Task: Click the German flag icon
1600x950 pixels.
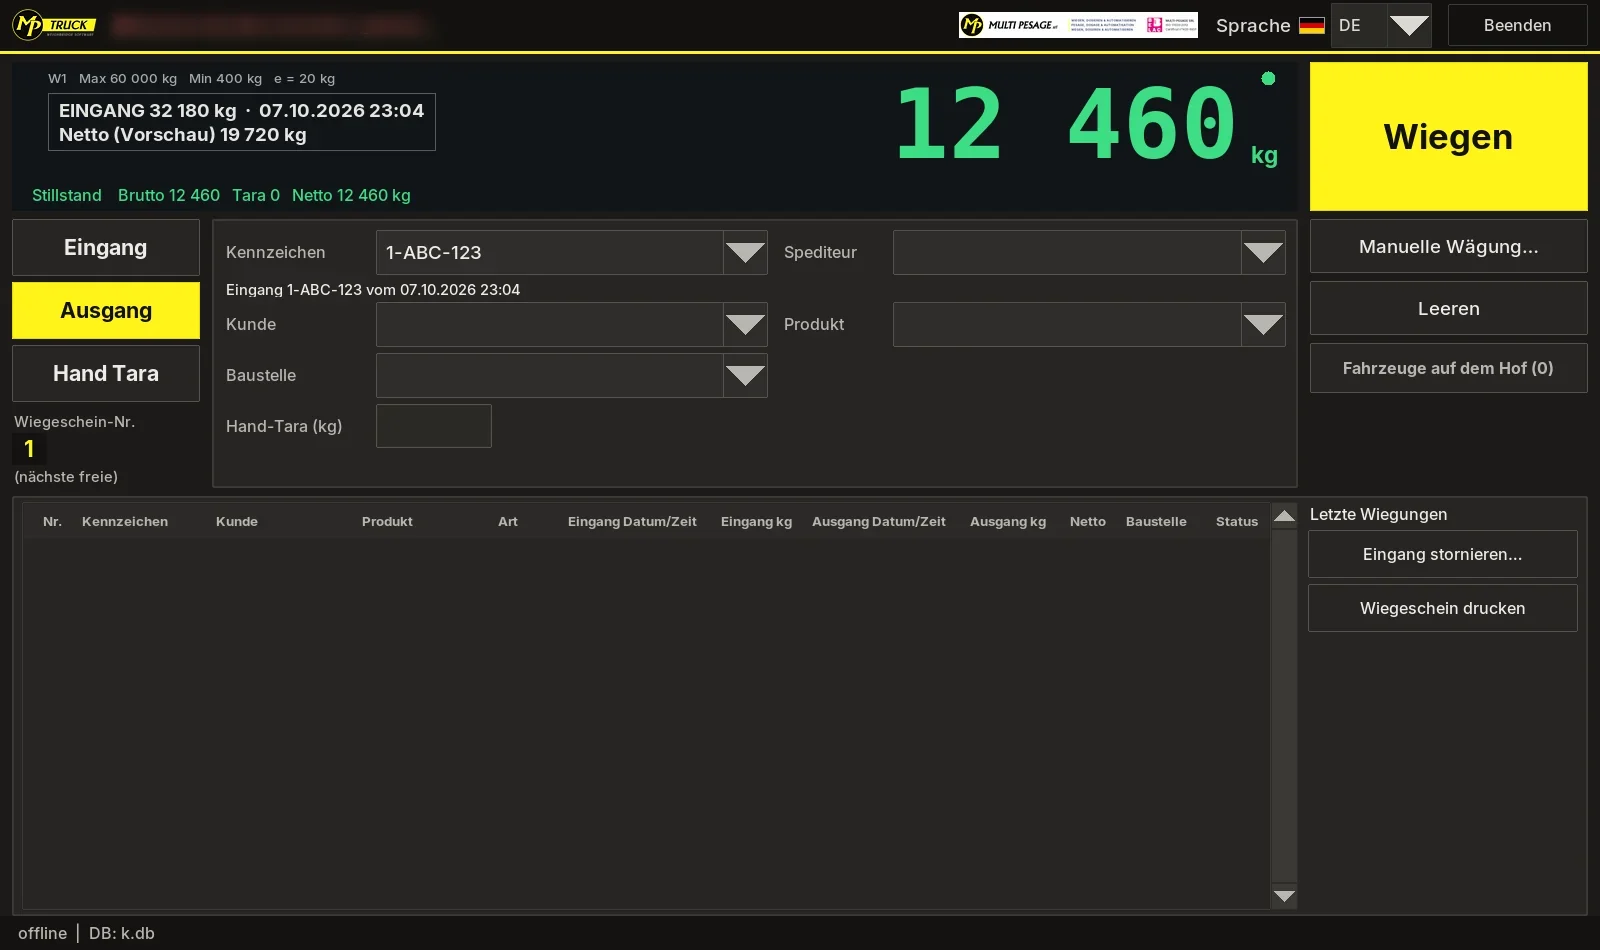Action: point(1312,26)
